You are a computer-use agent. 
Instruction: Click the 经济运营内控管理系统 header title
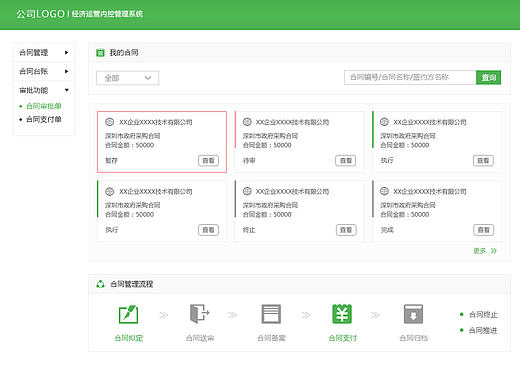click(x=107, y=14)
